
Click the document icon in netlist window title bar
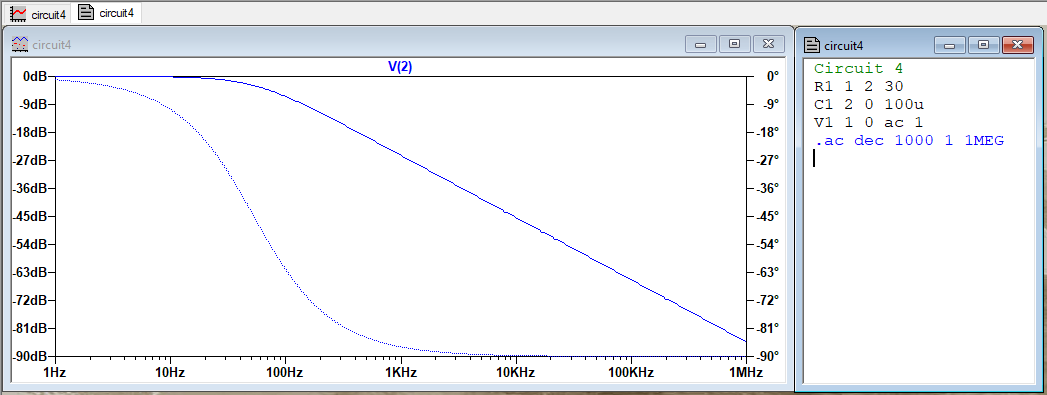(812, 45)
